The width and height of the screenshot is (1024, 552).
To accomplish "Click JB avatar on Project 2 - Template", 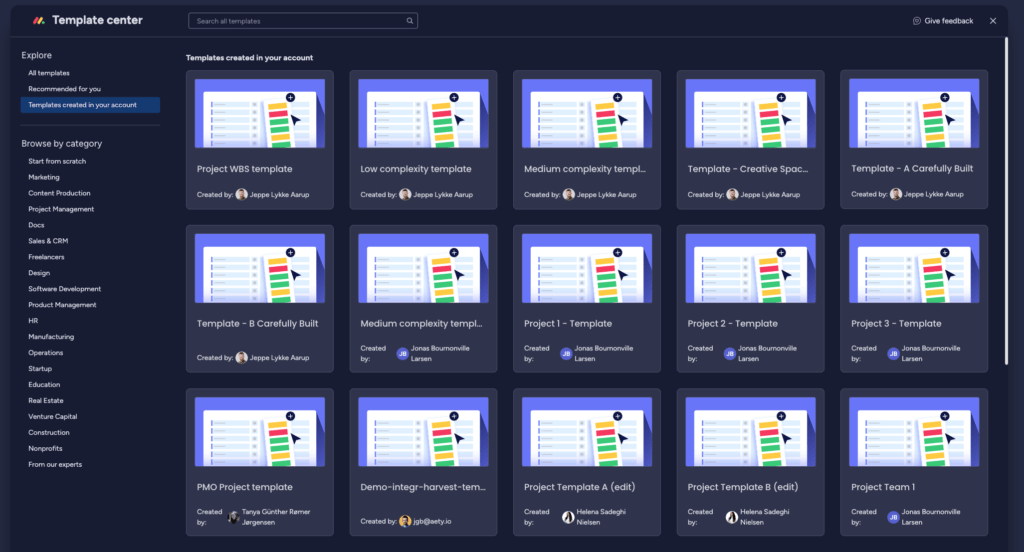I will coord(729,353).
